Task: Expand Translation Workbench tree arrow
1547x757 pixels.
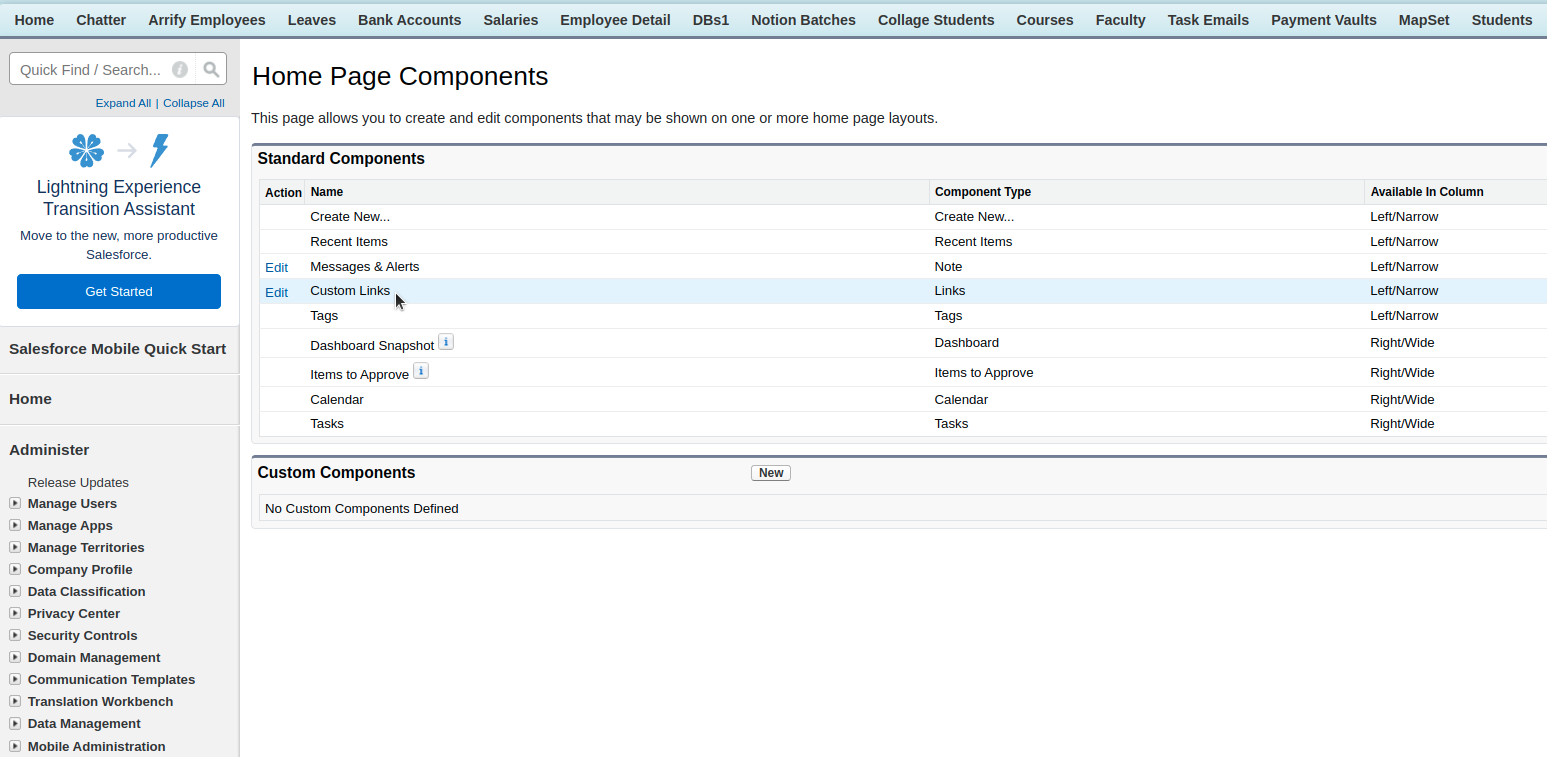Action: click(x=15, y=701)
